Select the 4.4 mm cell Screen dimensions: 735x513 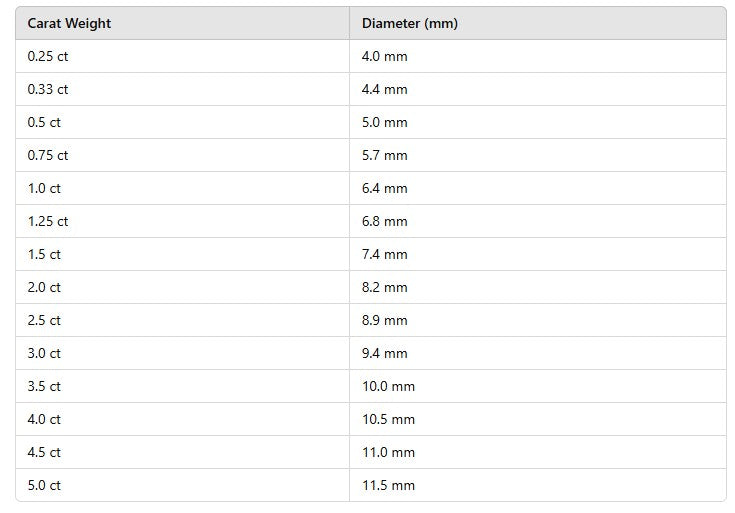pyautogui.click(x=538, y=89)
